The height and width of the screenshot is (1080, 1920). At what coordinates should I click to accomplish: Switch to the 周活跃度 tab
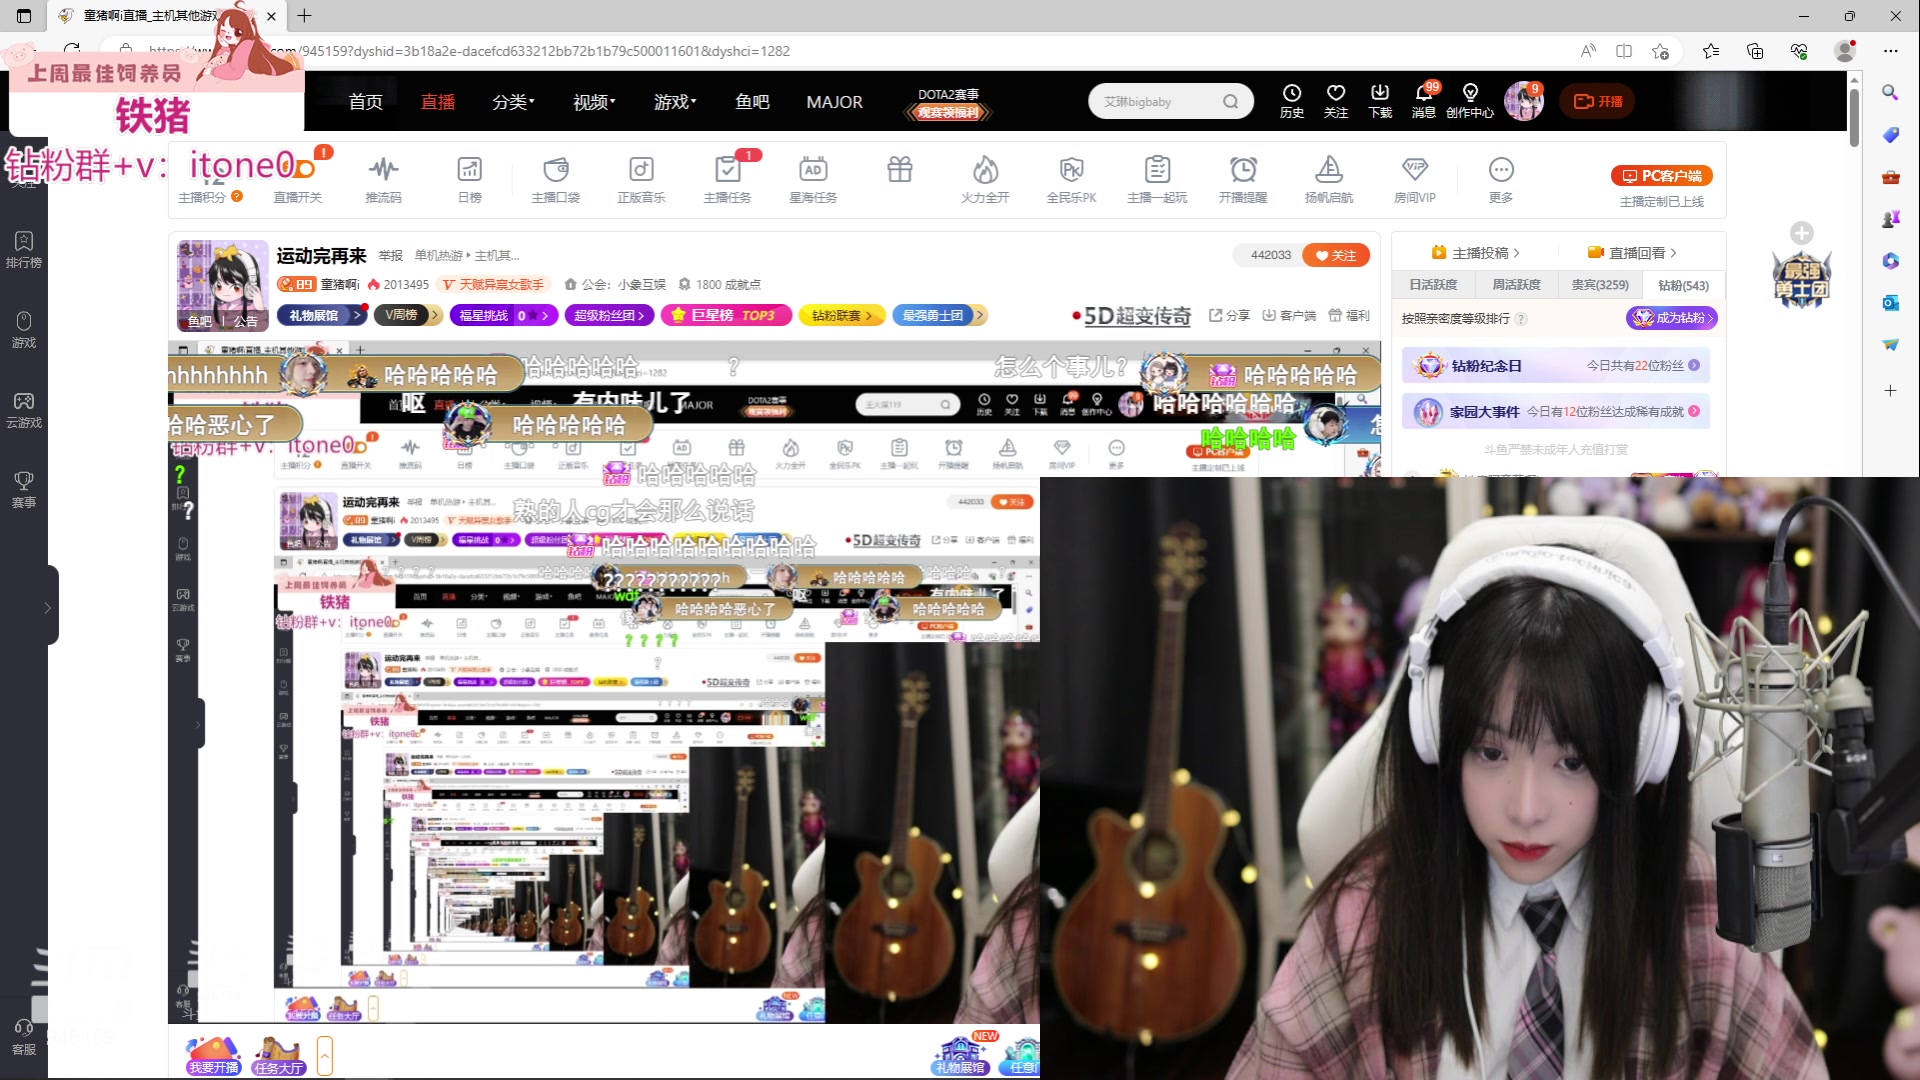click(1516, 285)
